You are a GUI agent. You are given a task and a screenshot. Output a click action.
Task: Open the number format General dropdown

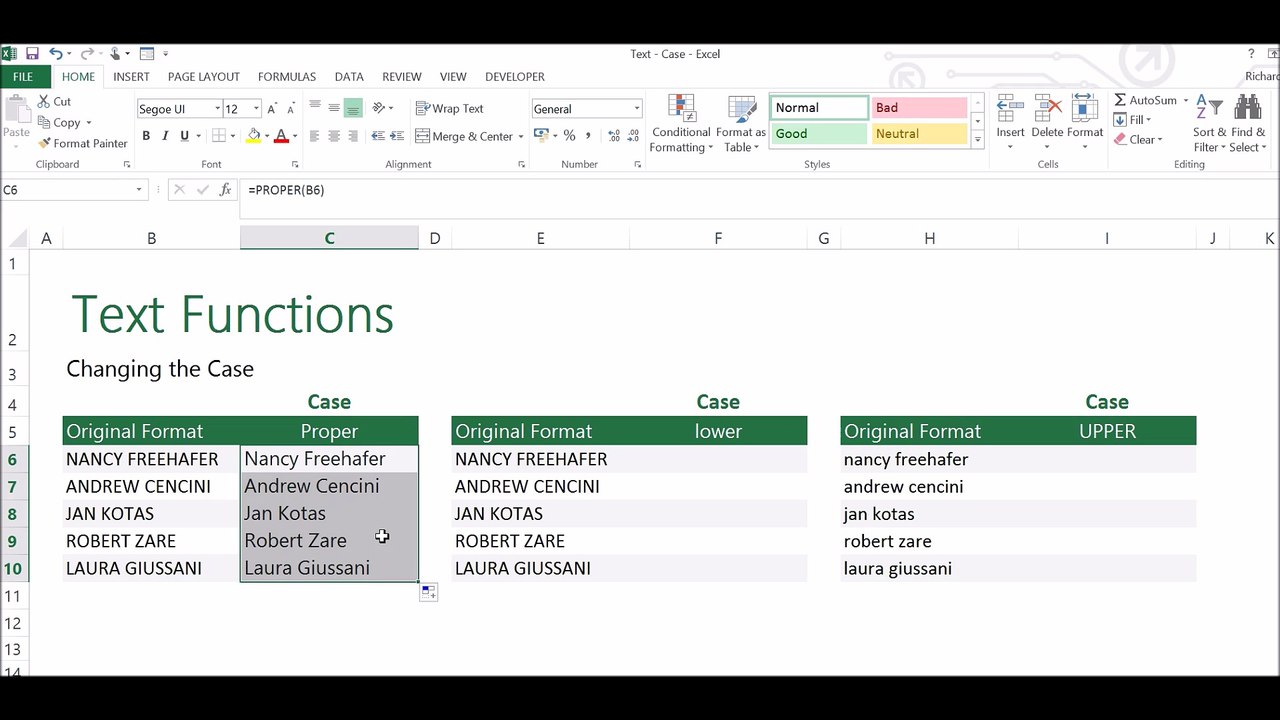[x=637, y=109]
